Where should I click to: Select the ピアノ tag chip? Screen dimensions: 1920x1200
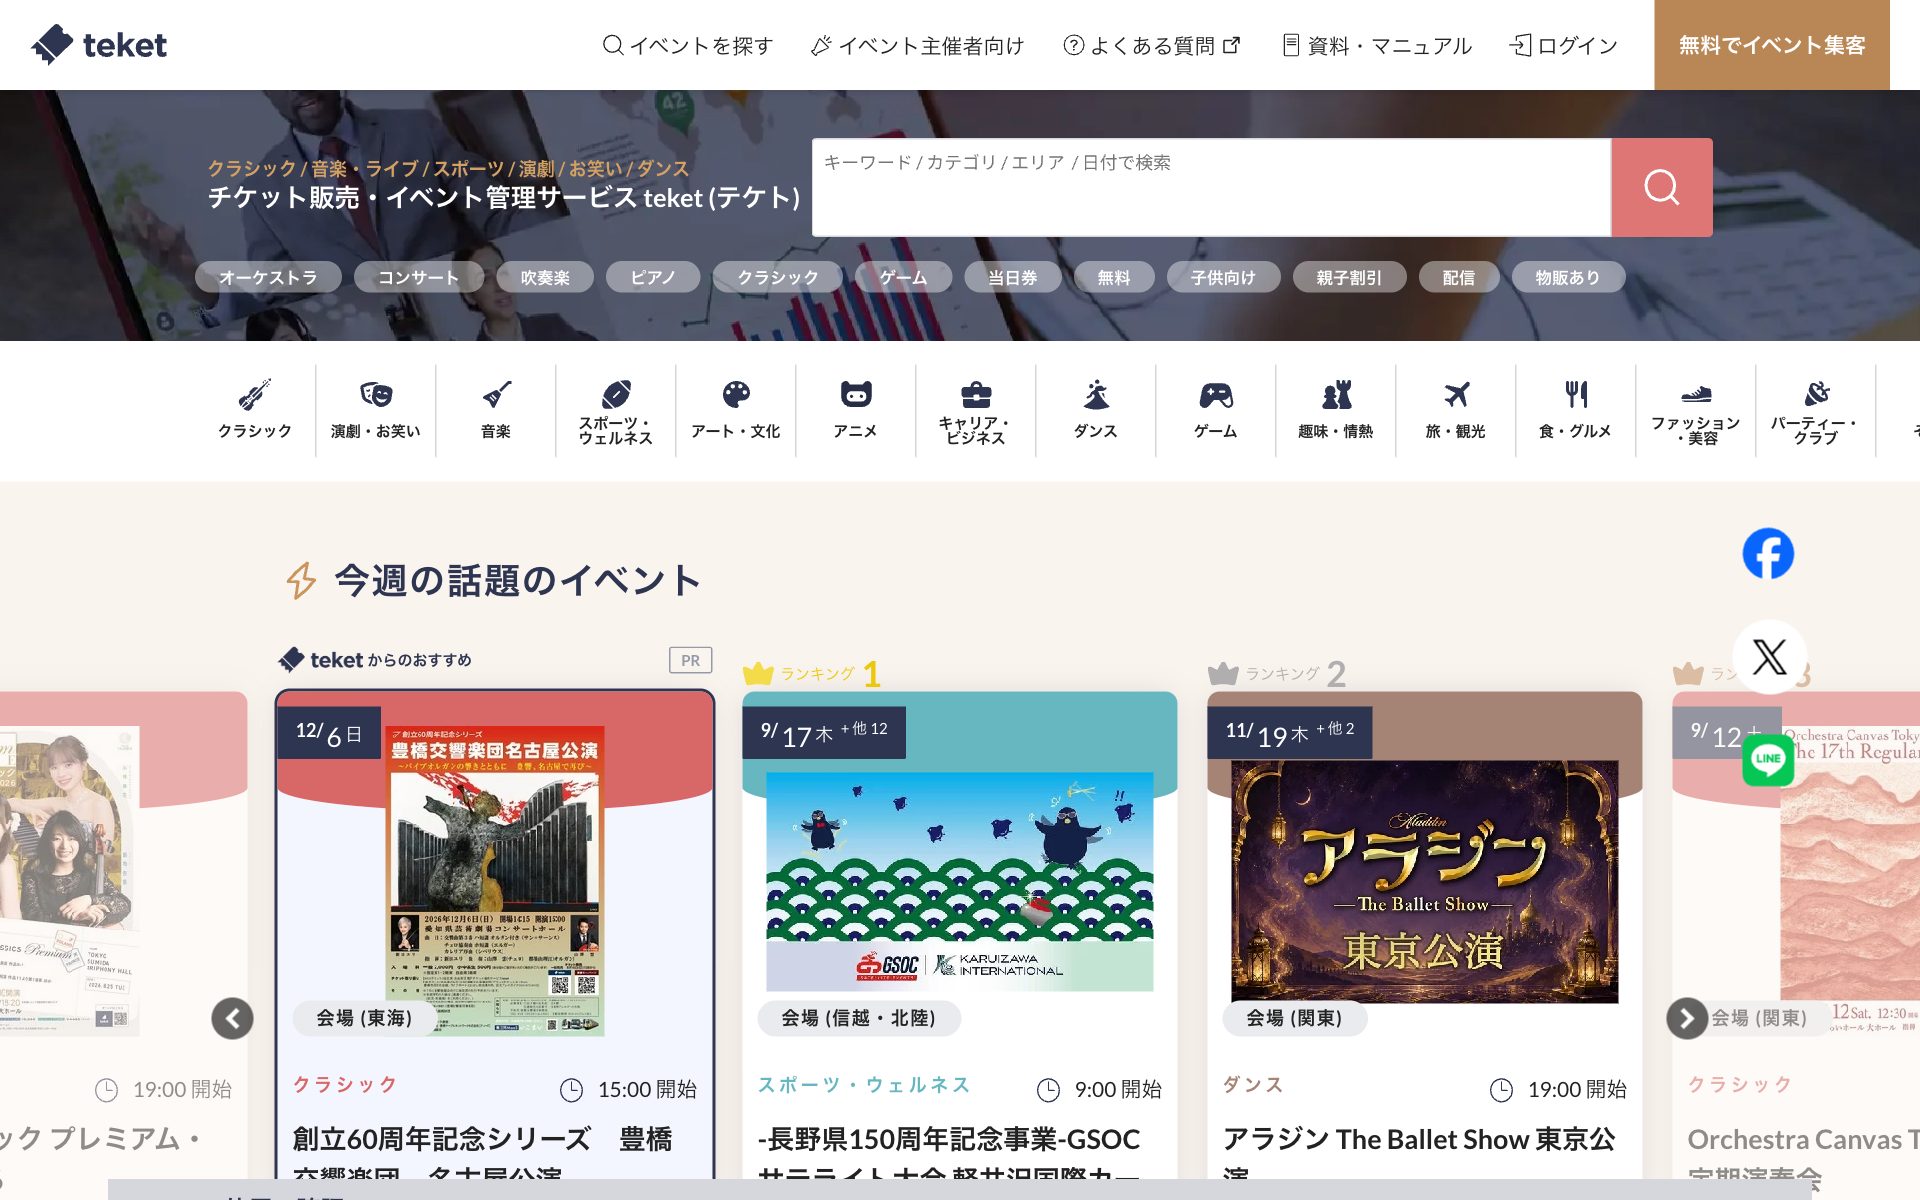[653, 277]
